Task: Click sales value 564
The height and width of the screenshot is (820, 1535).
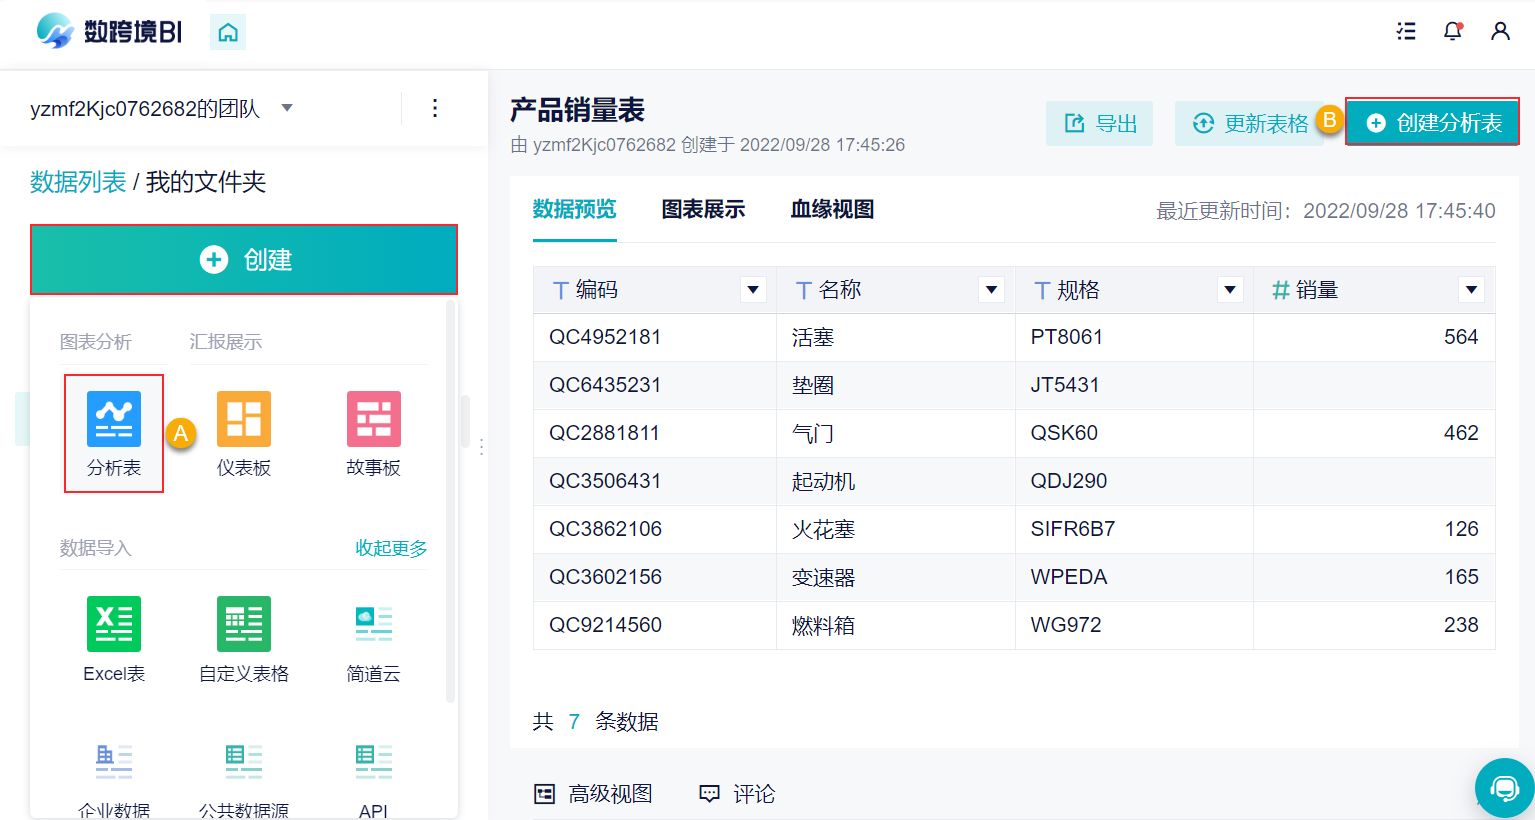Action: 1461,337
